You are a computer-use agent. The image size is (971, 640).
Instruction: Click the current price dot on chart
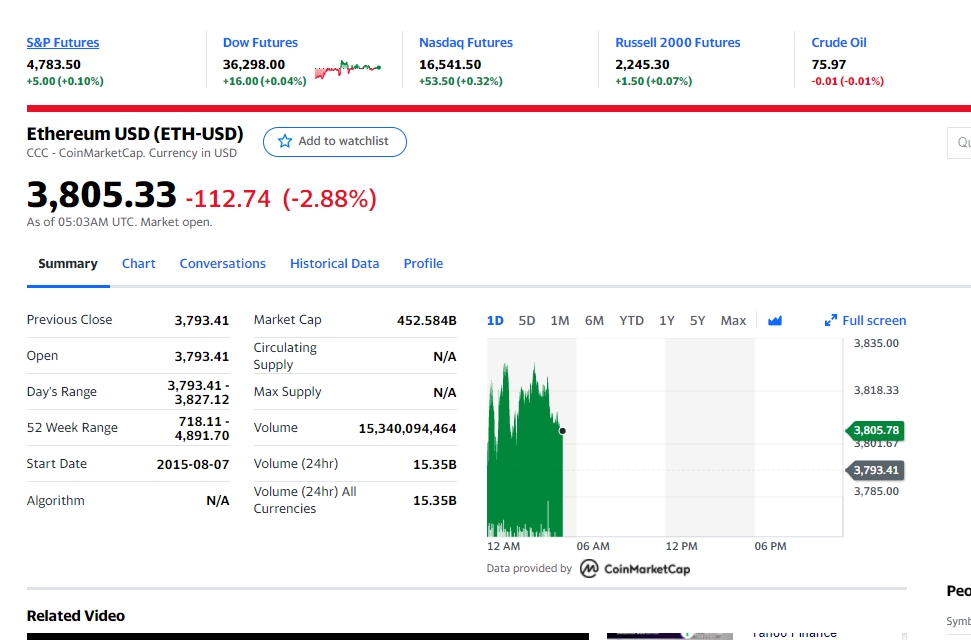click(x=562, y=431)
